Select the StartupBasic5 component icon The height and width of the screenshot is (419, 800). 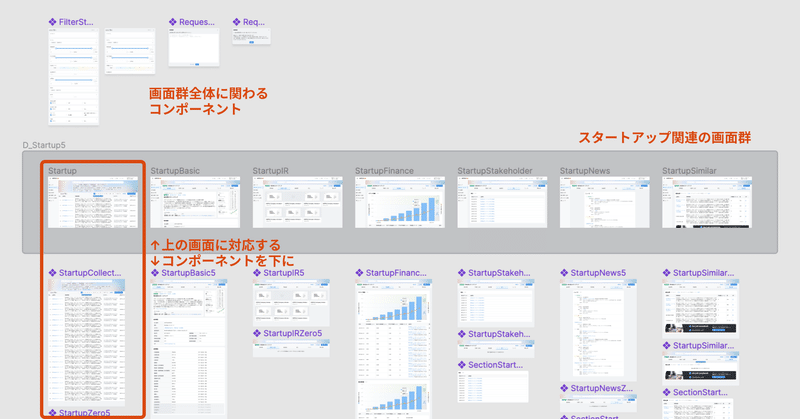(155, 273)
